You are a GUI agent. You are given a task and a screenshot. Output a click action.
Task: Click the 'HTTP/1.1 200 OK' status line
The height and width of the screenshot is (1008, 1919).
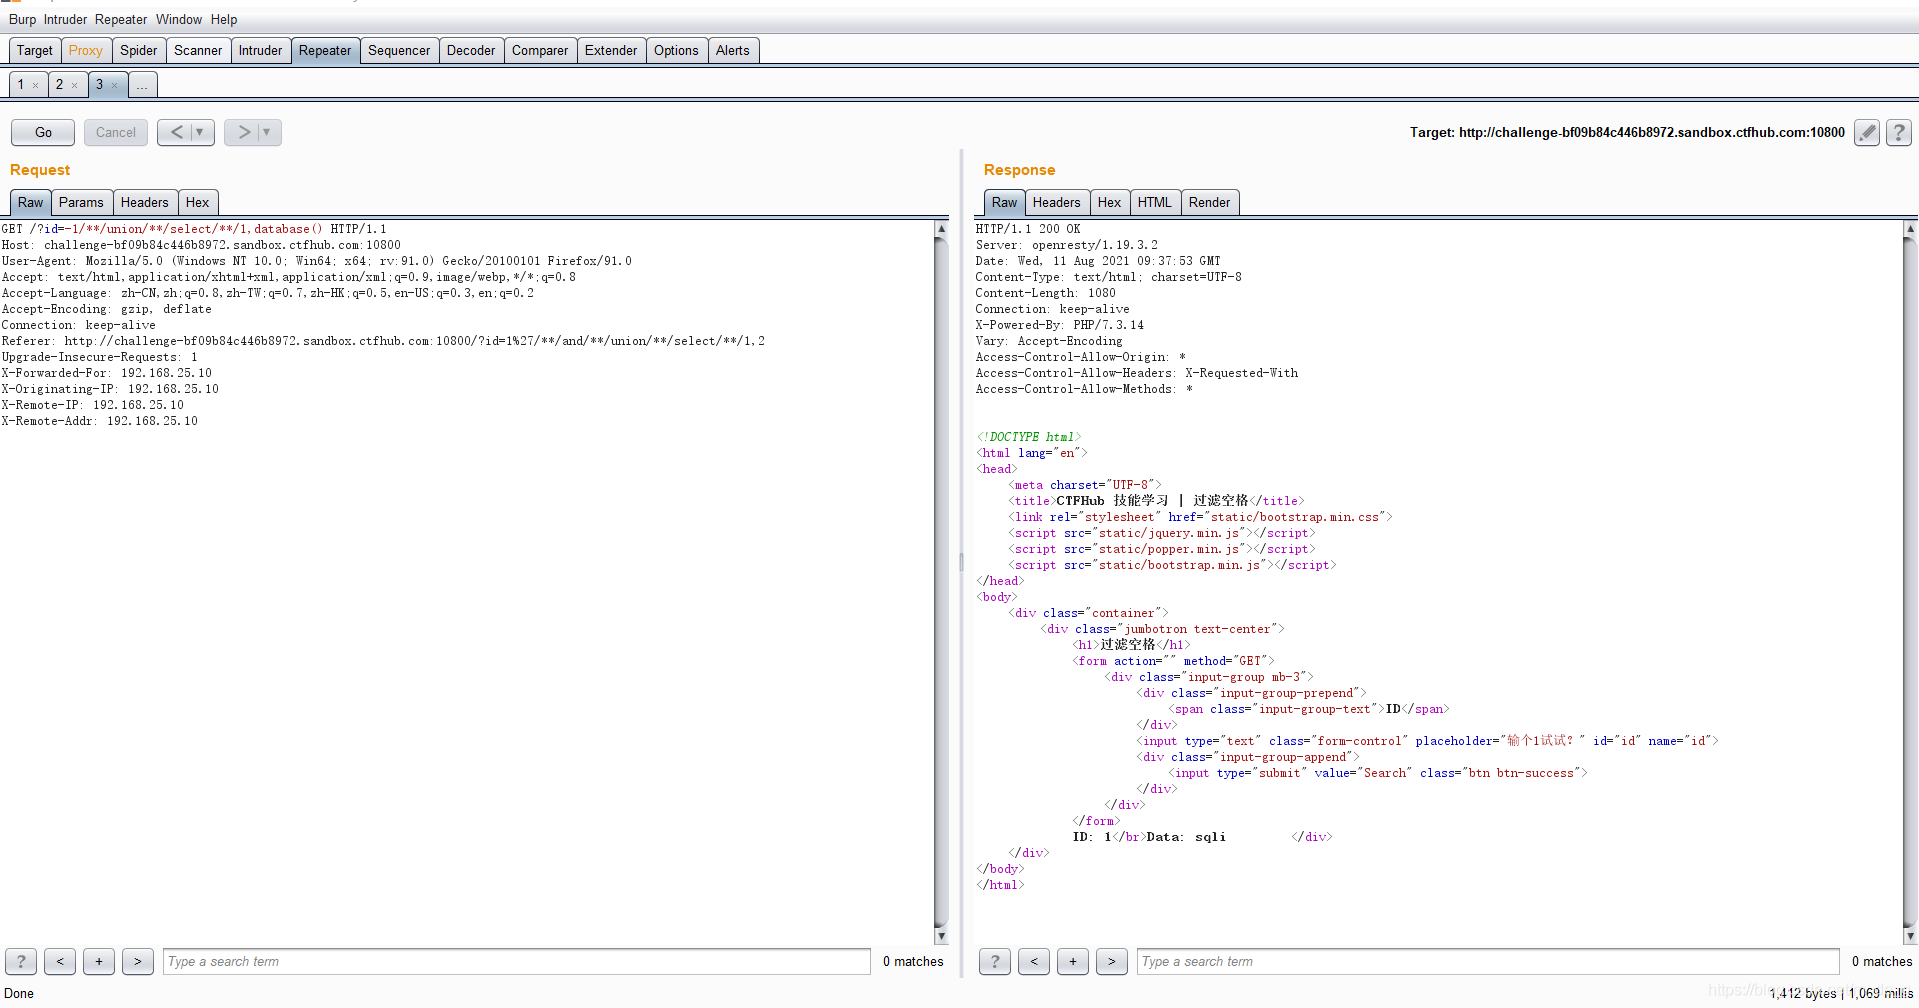click(1028, 229)
